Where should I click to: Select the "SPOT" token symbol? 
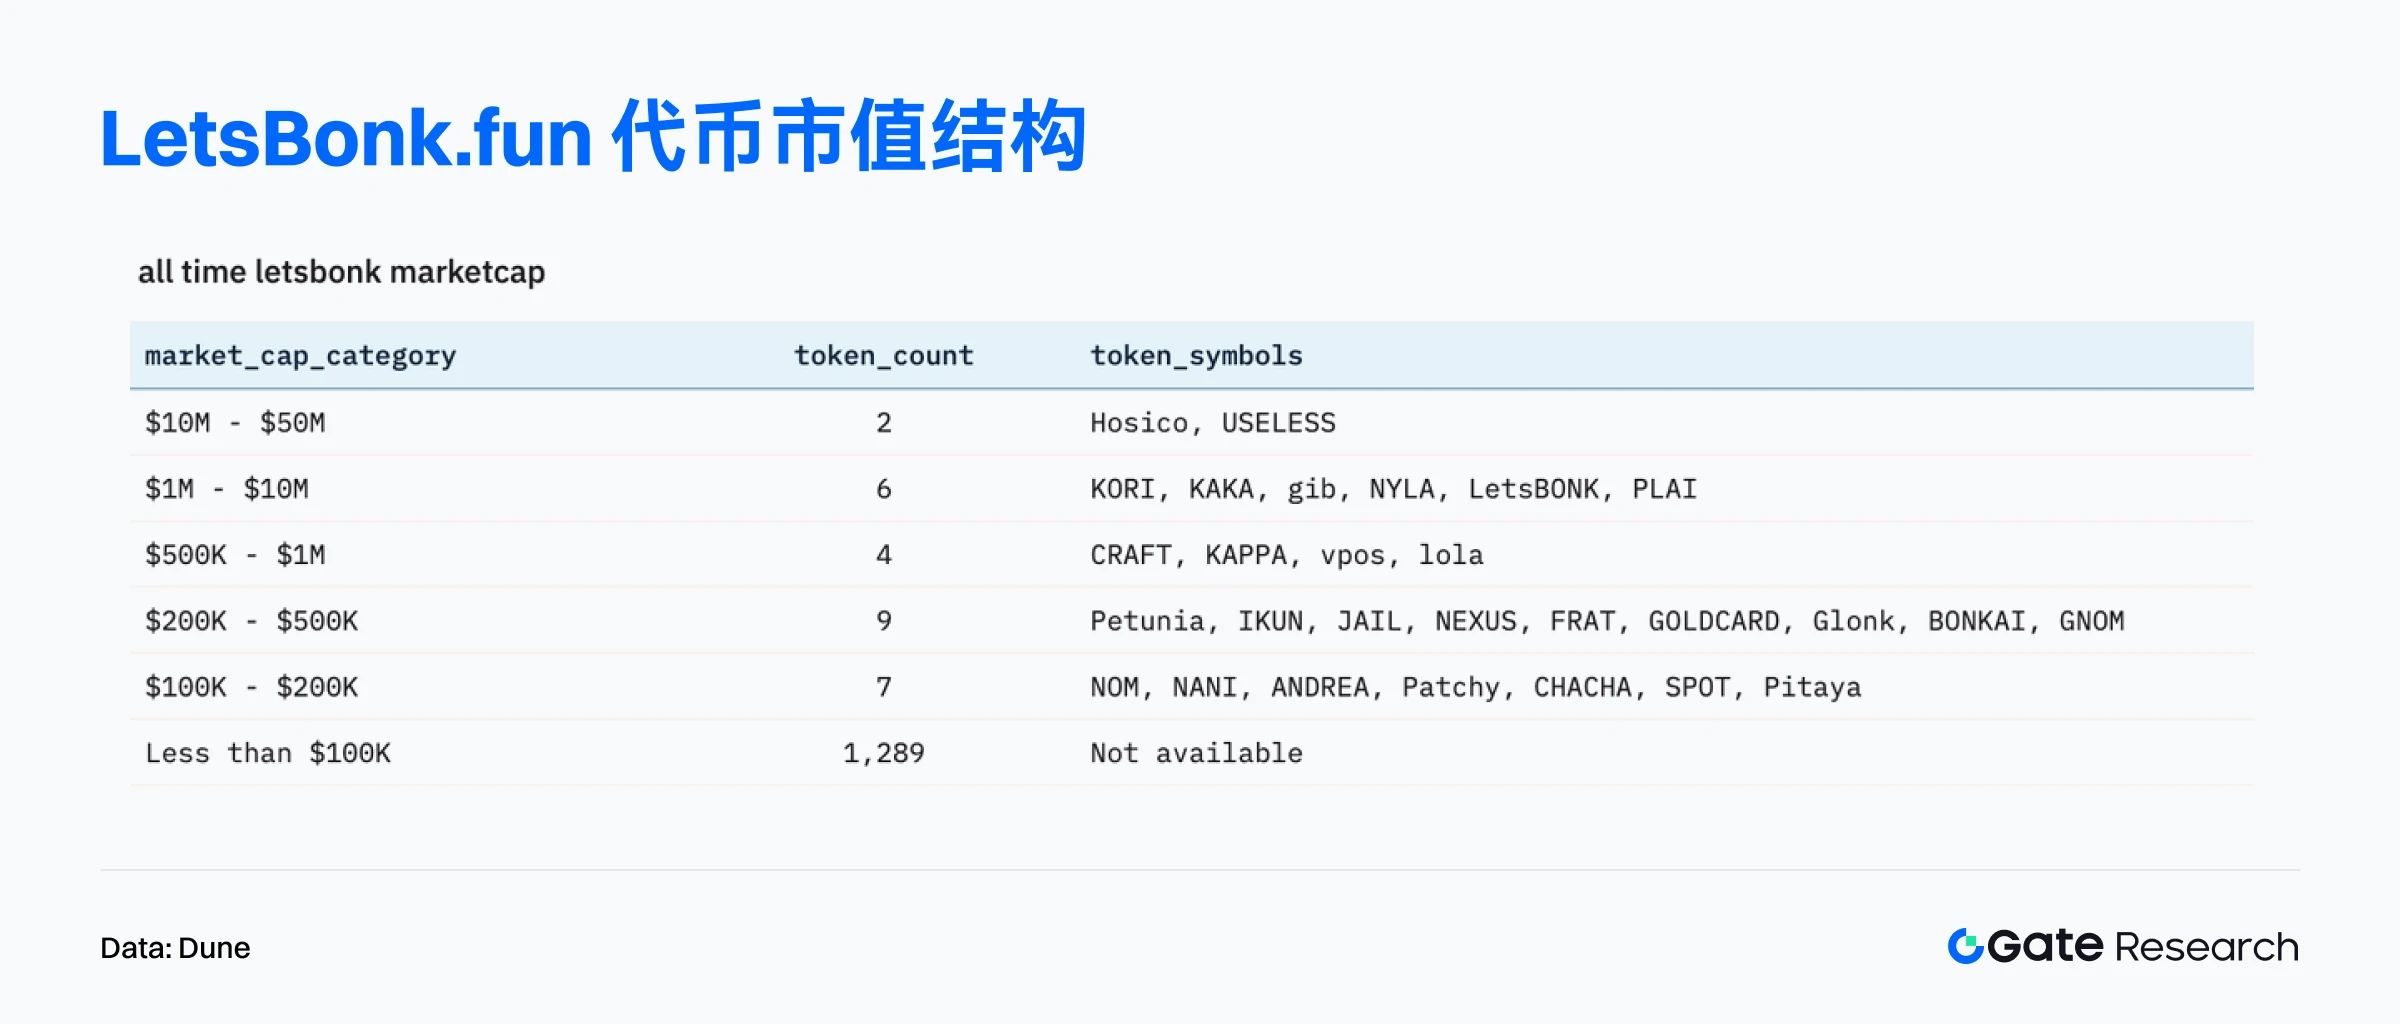tap(1698, 687)
